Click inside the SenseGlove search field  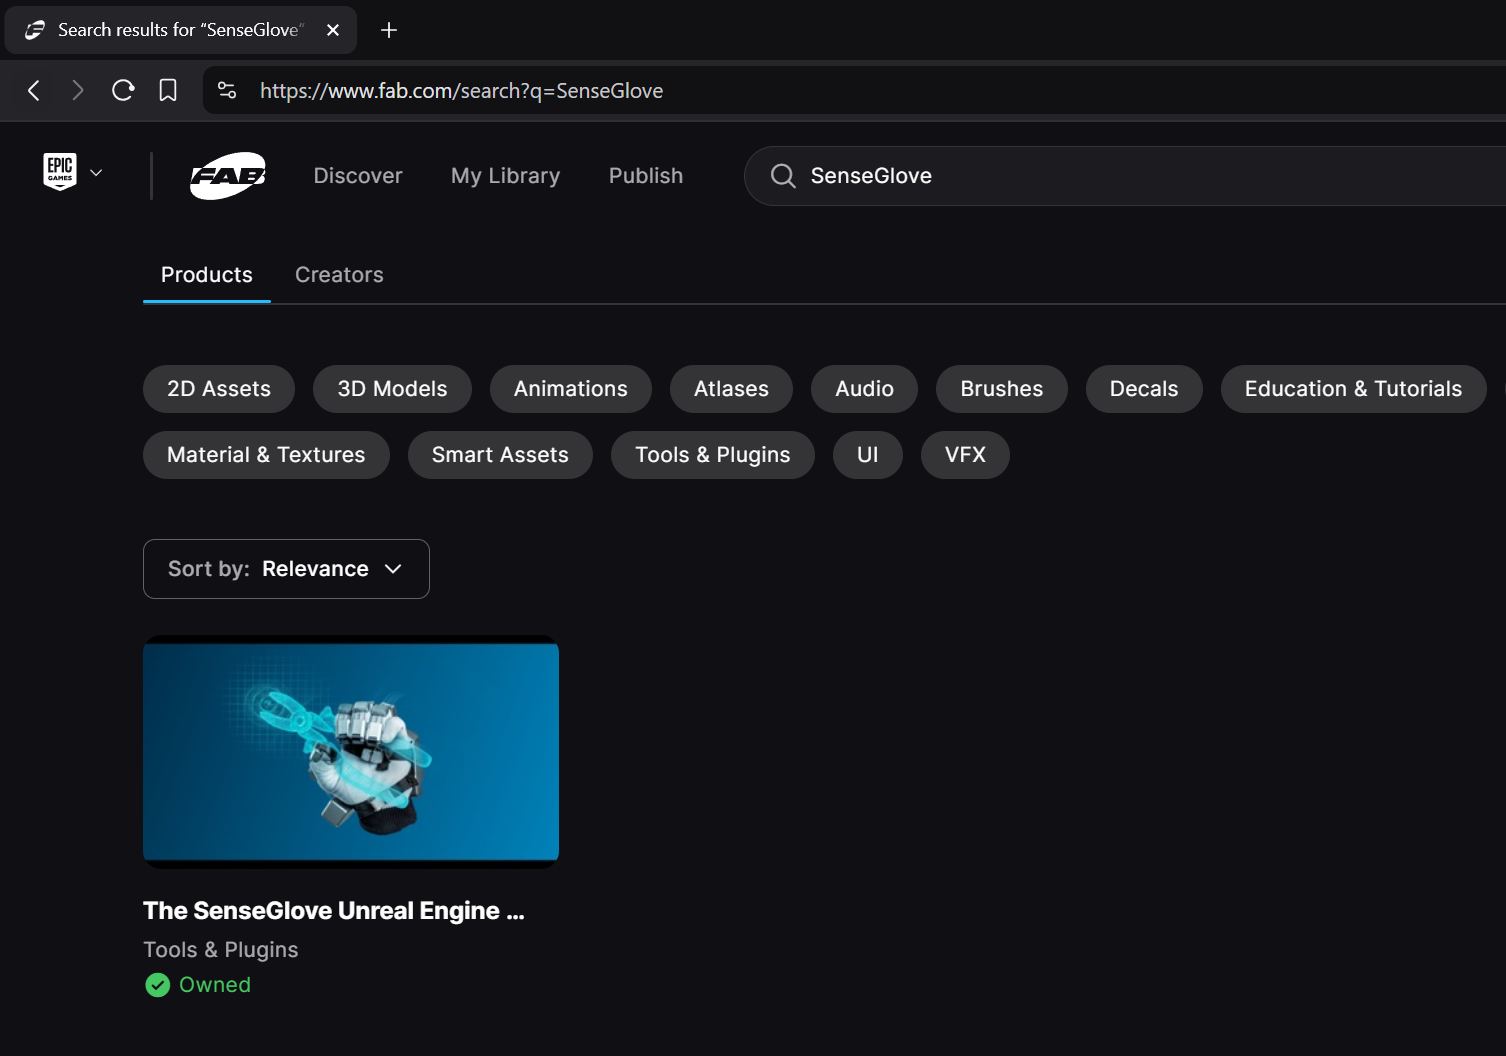[x=1000, y=175]
